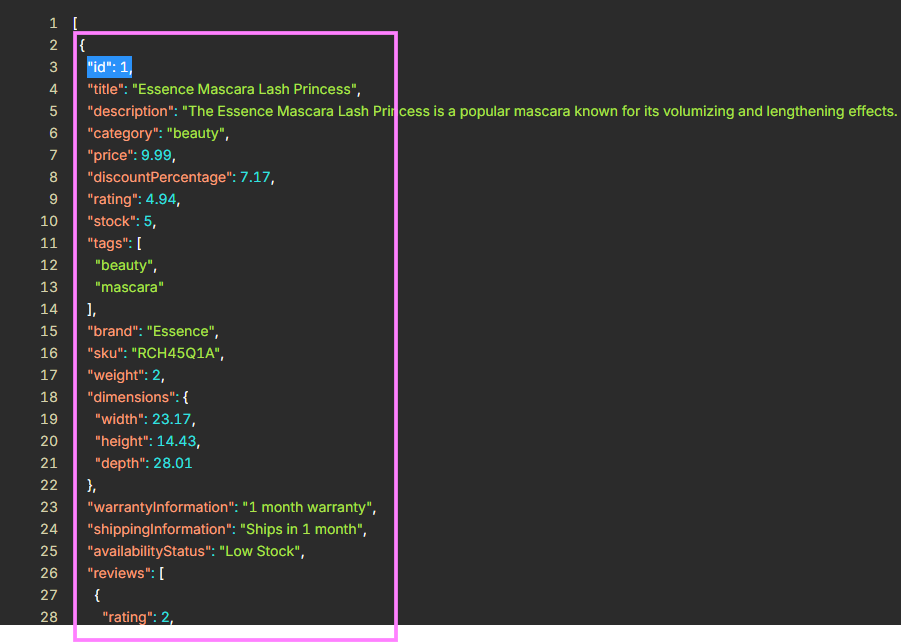Click the discountPercentage value 7.17
Viewport: 901px width, 642px height.
(255, 177)
